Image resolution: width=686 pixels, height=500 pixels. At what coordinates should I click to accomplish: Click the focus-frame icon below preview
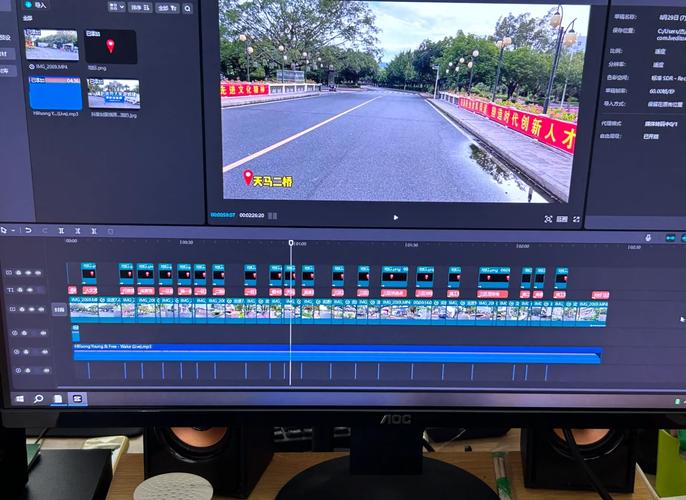click(x=548, y=218)
